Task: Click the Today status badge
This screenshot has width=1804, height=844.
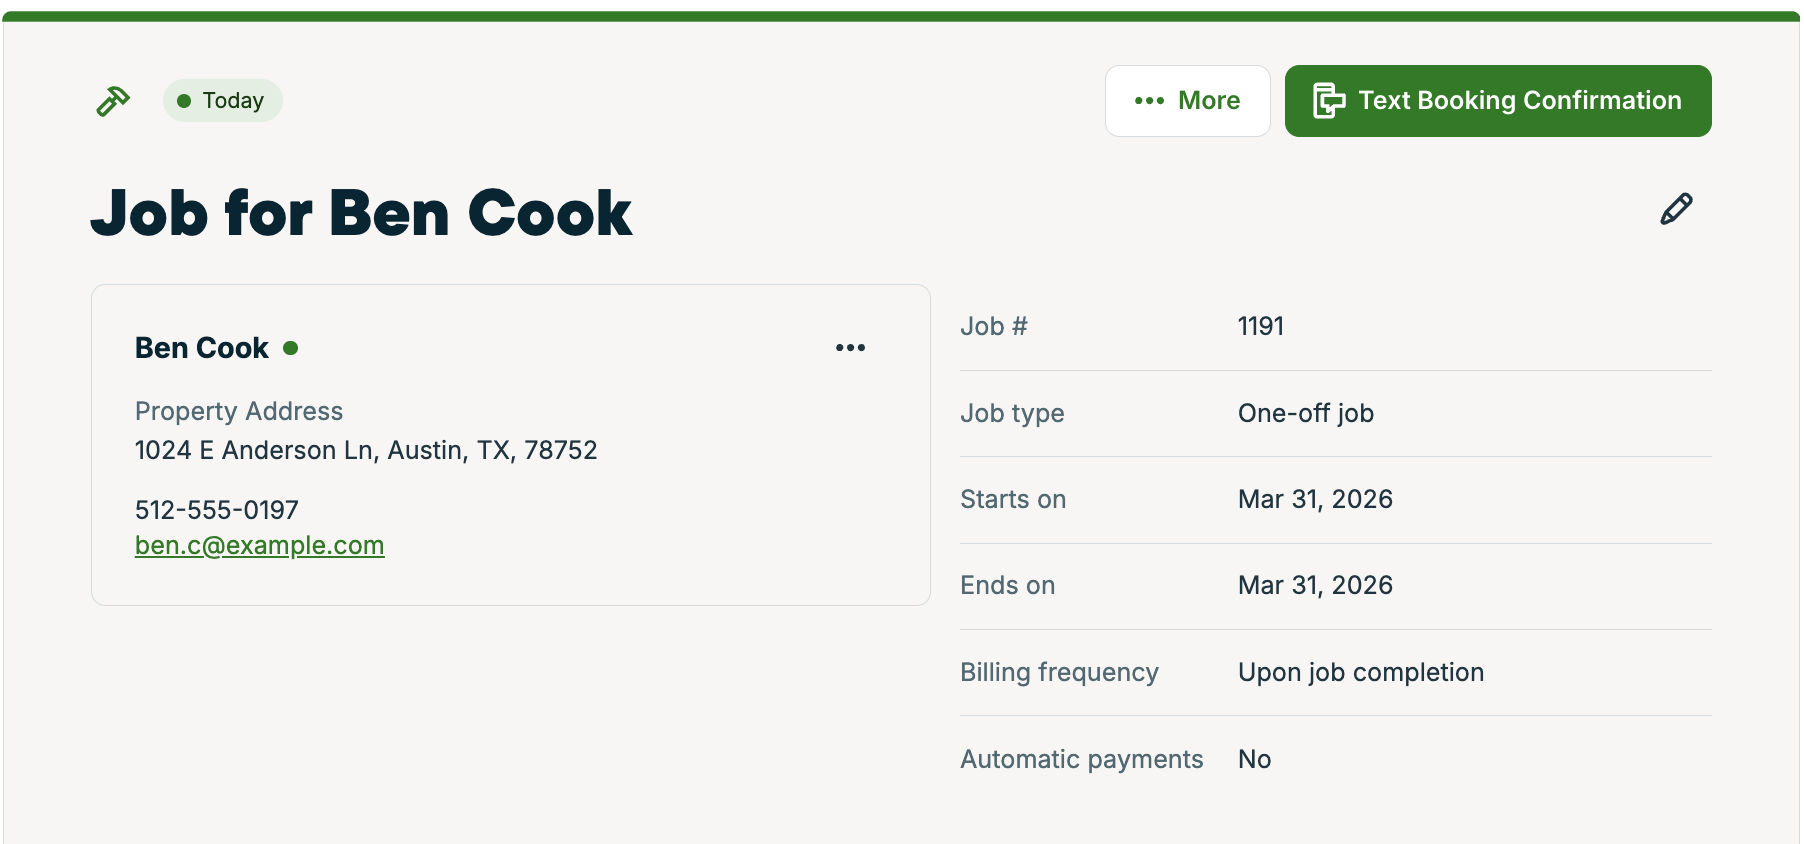Action: pyautogui.click(x=222, y=101)
